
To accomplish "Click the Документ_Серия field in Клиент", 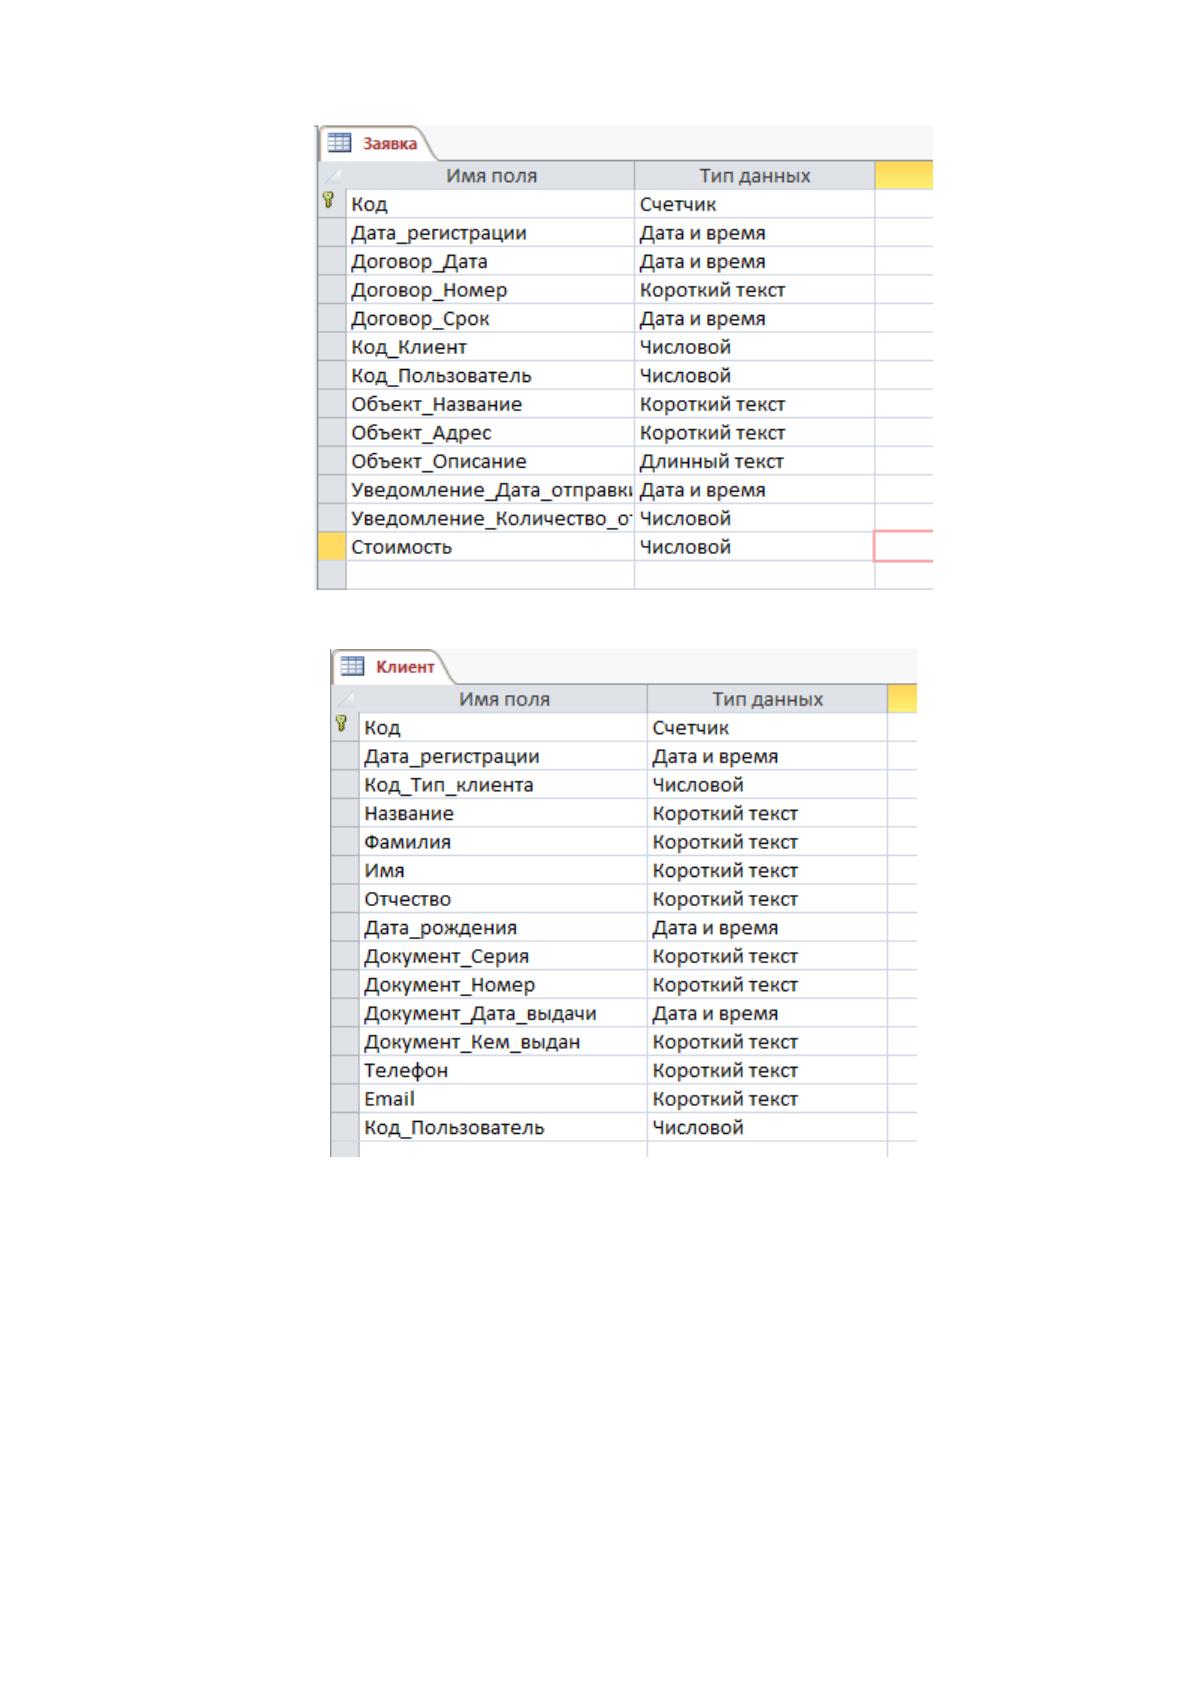I will (x=503, y=956).
